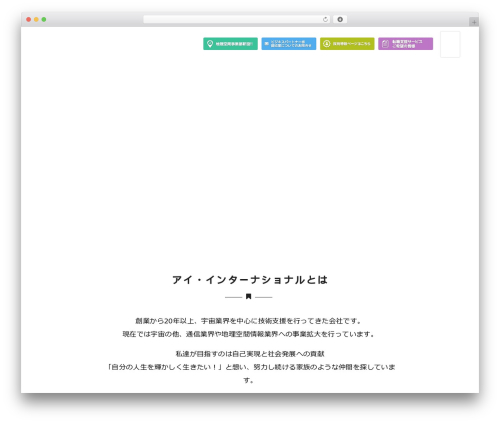Click the person circle icon on yellow-green button
The image size is (500, 423).
tap(327, 44)
